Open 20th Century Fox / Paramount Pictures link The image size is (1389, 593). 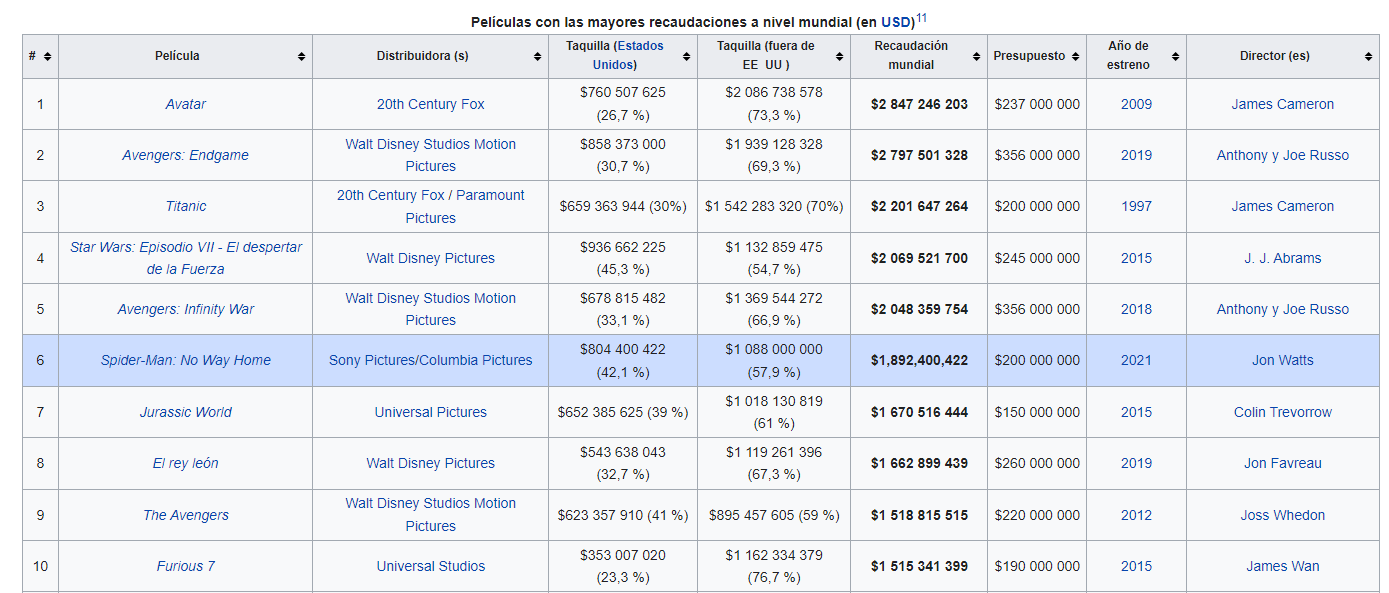[431, 206]
